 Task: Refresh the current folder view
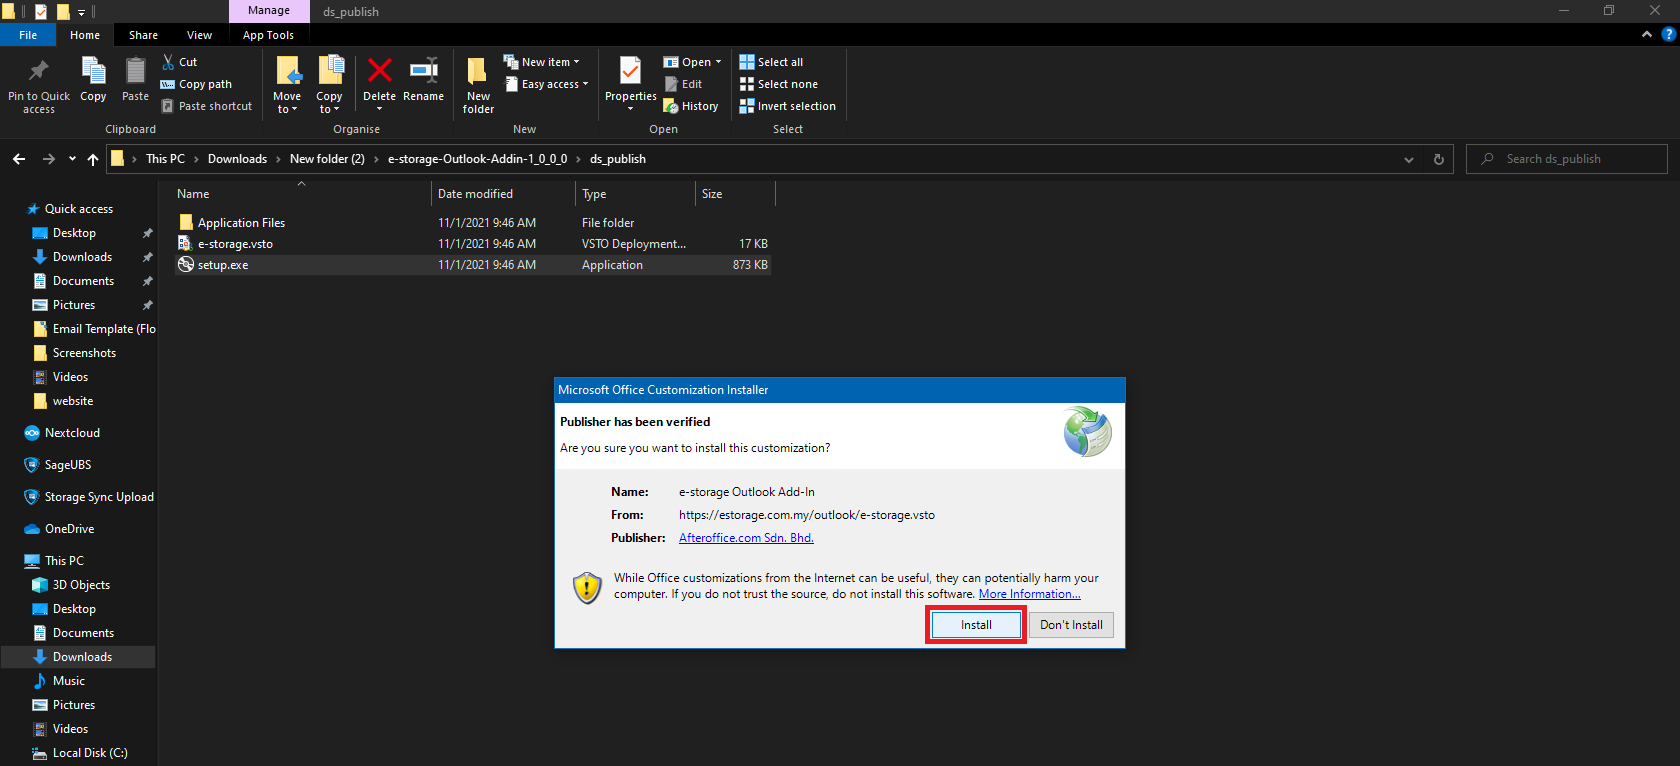coord(1438,159)
